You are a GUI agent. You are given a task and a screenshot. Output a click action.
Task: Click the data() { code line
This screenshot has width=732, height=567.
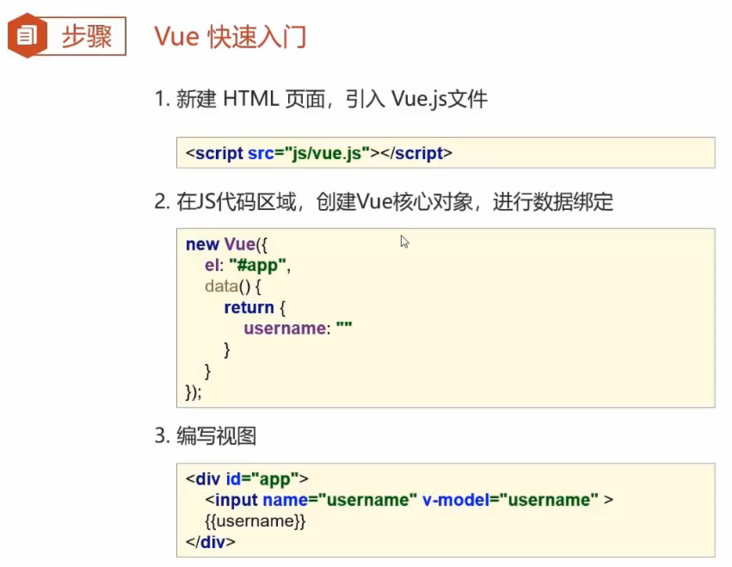(x=232, y=286)
